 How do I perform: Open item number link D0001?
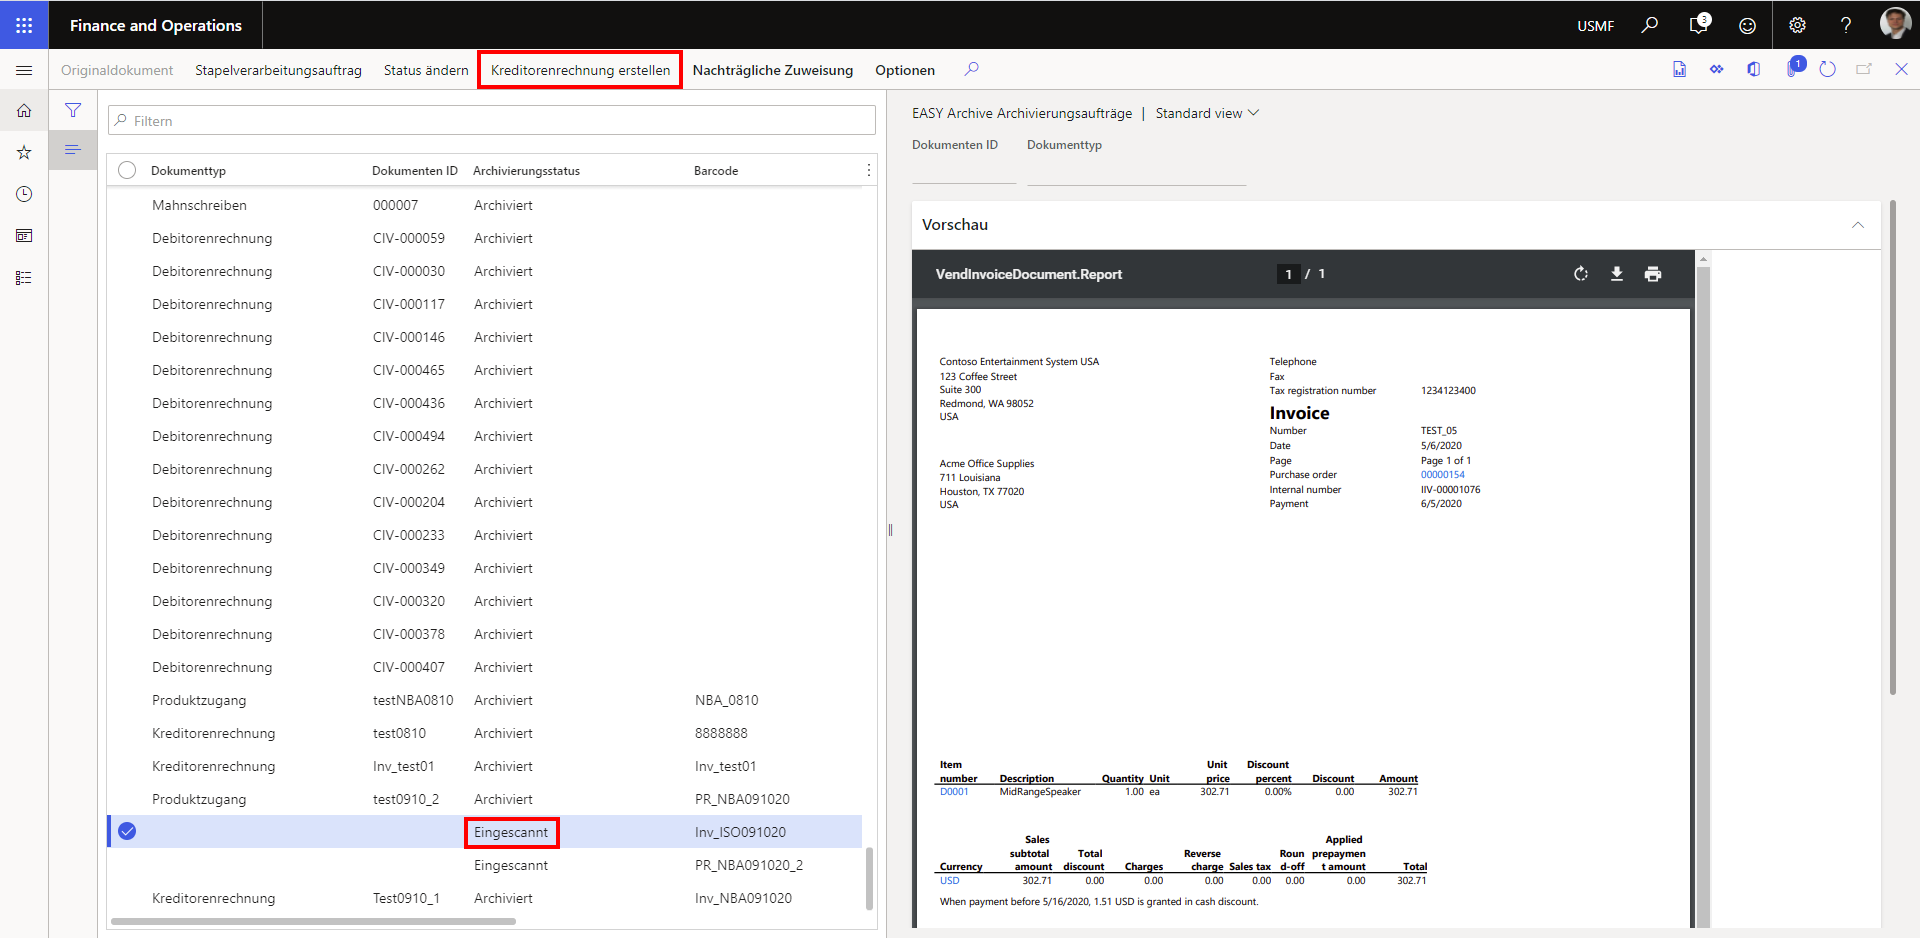coord(954,792)
